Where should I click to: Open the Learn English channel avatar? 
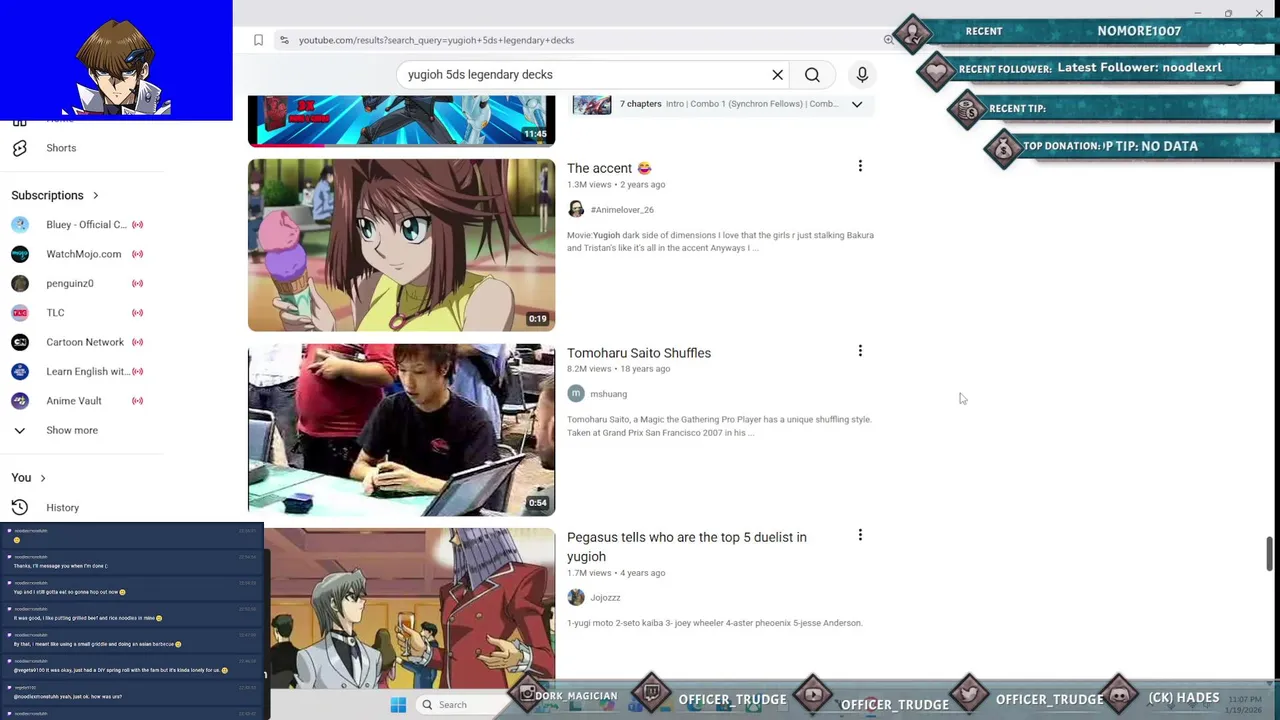(20, 371)
